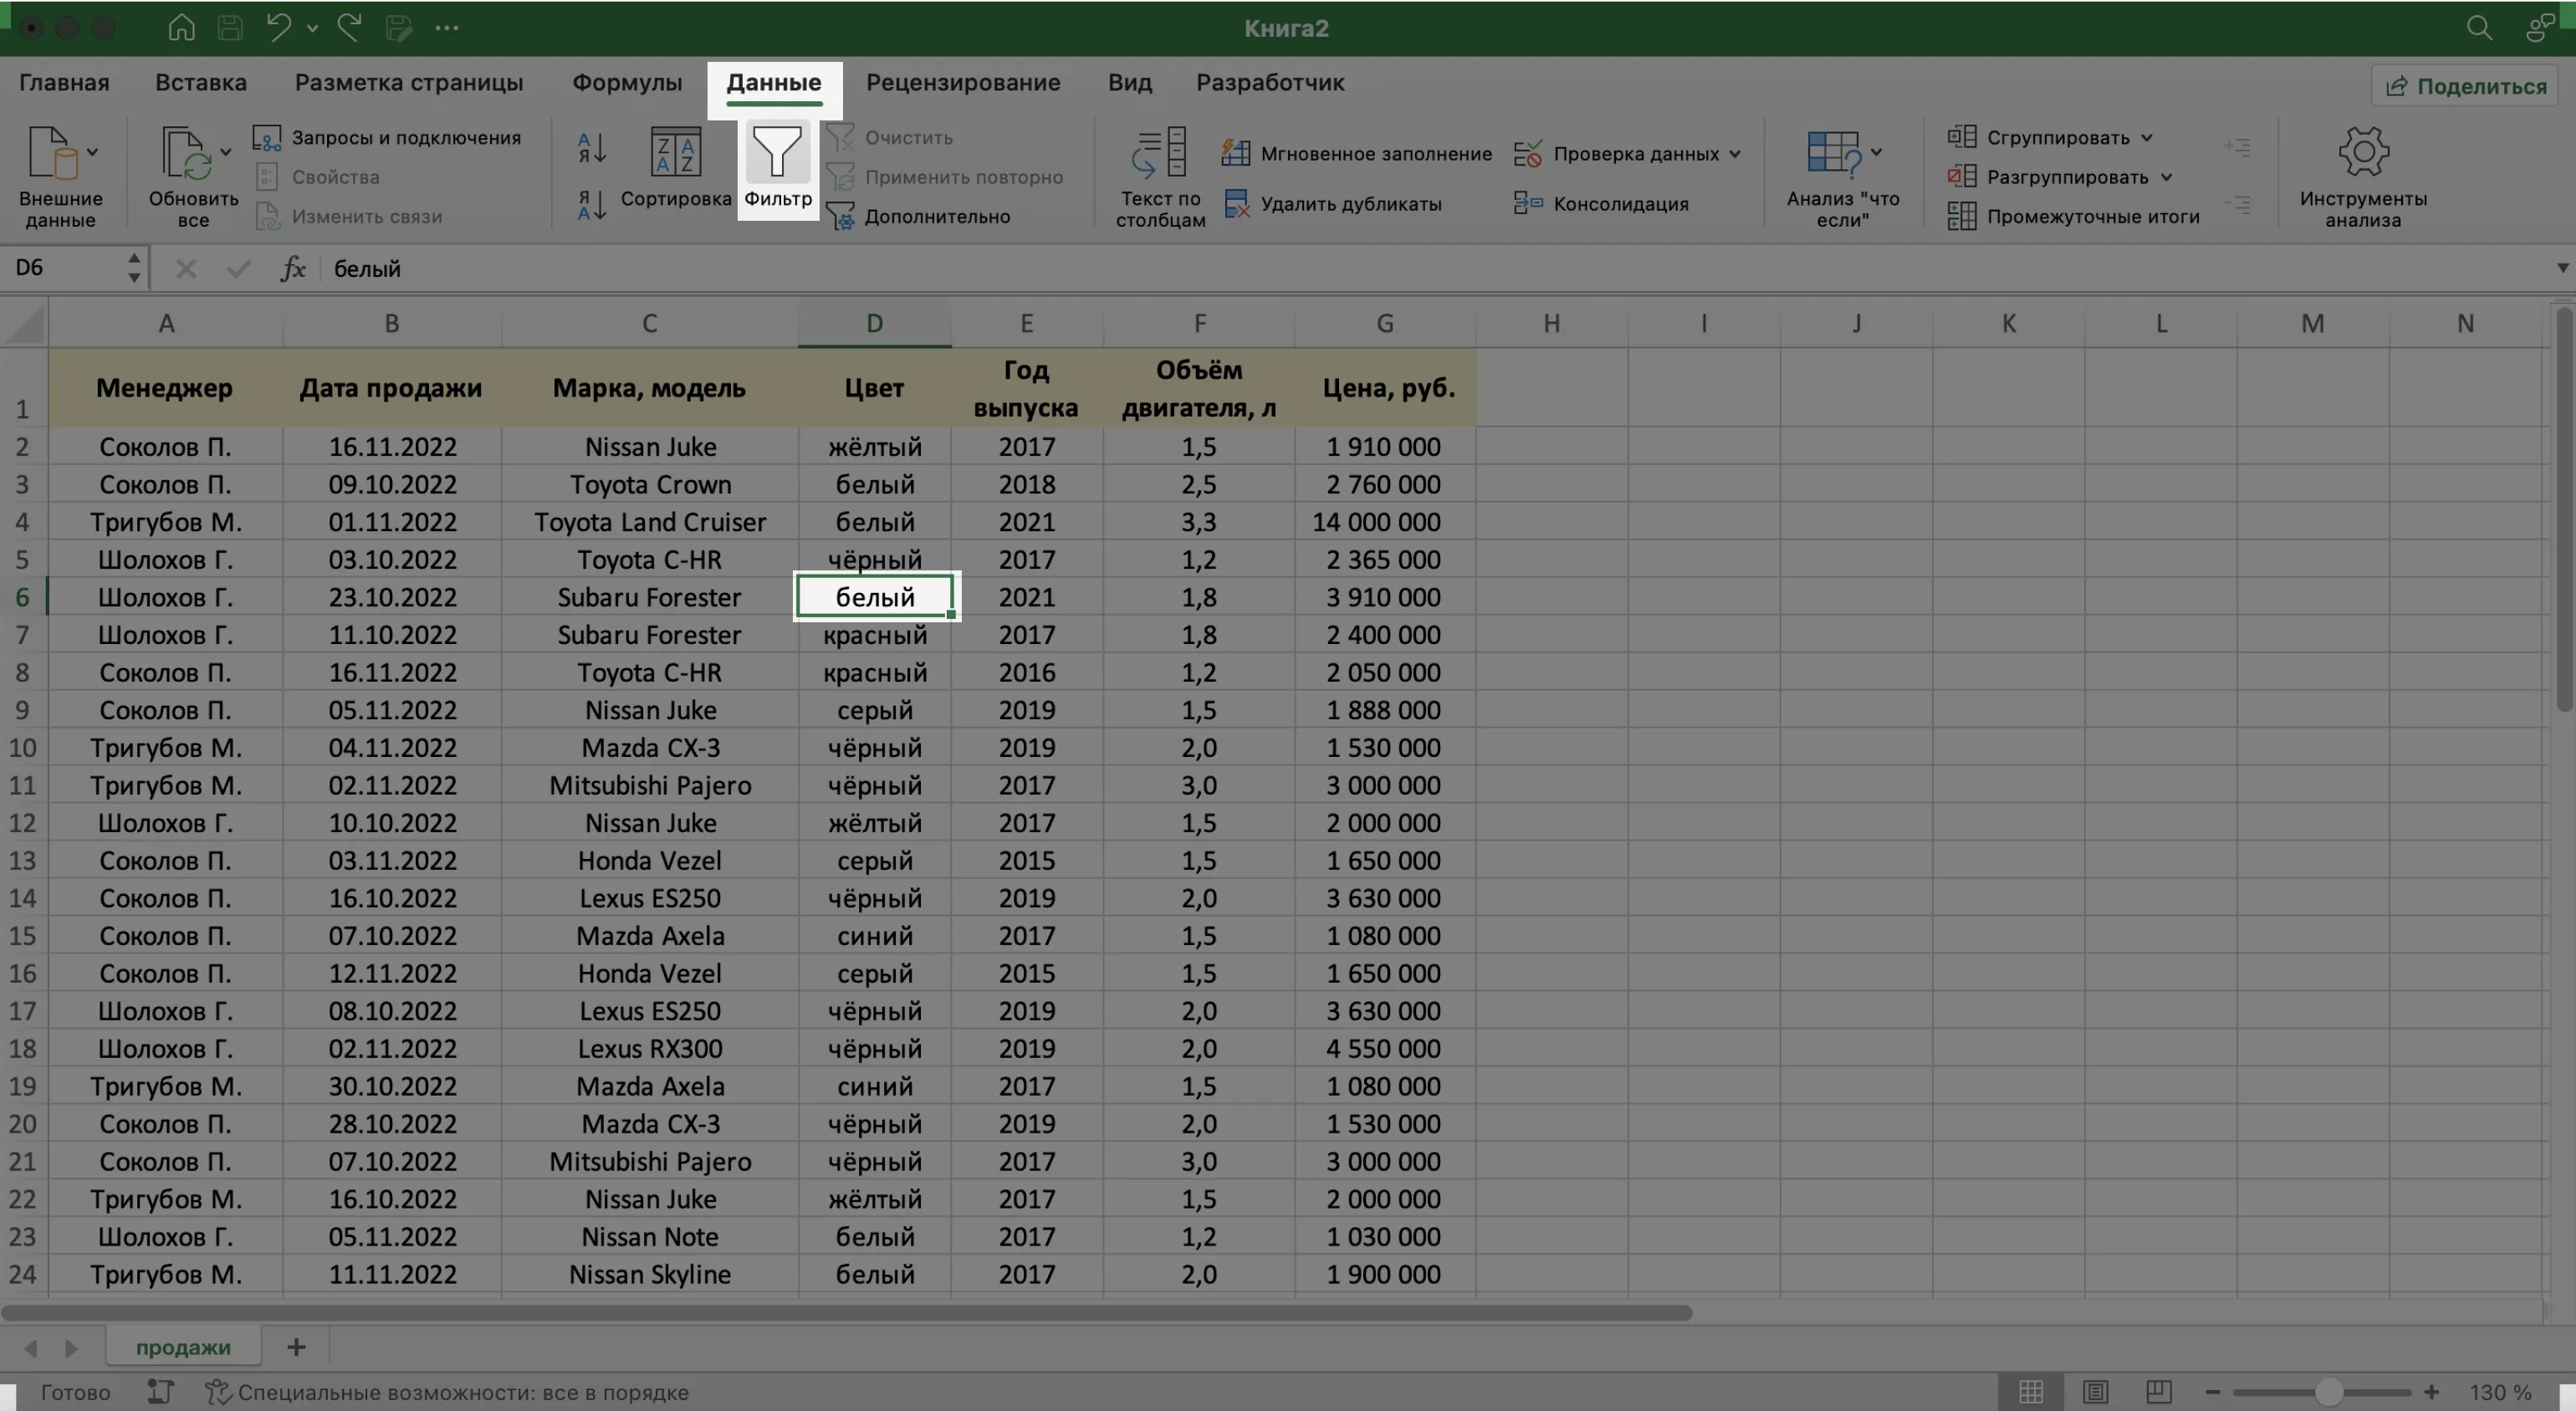Switch to Page Layout view
The width and height of the screenshot is (2576, 1411).
point(2095,1391)
